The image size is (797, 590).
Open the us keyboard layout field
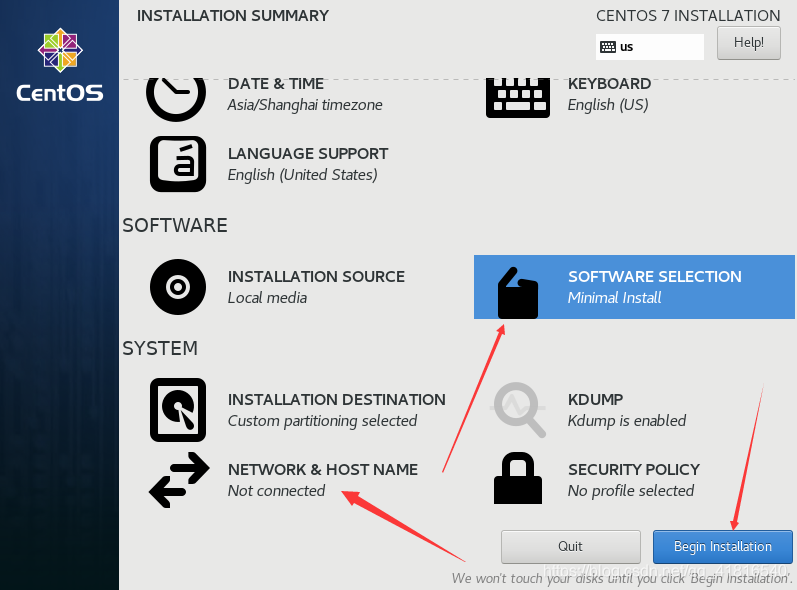[650, 47]
